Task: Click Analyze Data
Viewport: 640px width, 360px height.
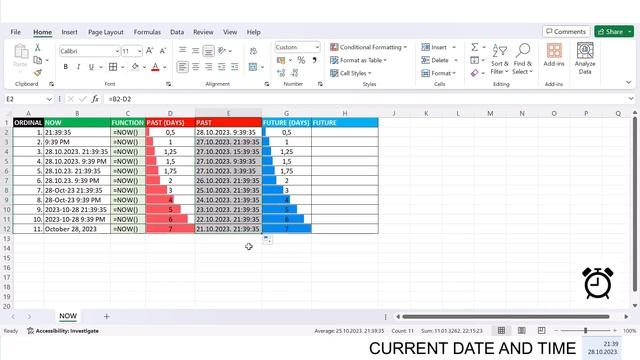Action: pyautogui.click(x=585, y=59)
